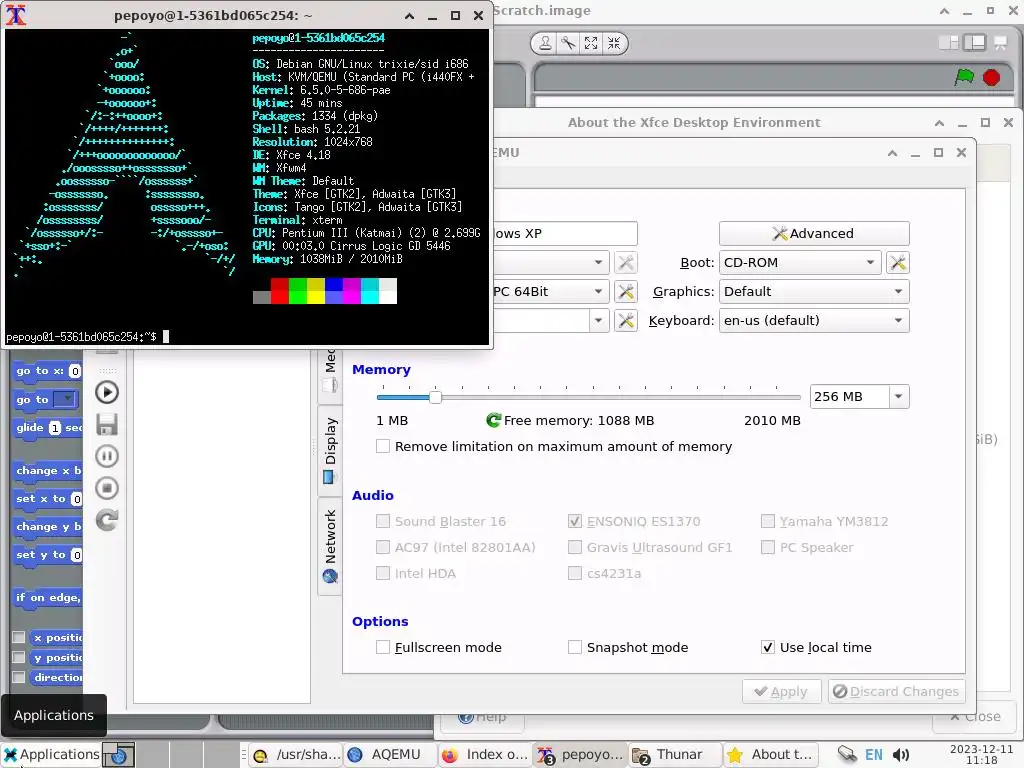1024x768 pixels.
Task: Open the dropdown in the row above PC 64Bit
Action: coord(551,263)
